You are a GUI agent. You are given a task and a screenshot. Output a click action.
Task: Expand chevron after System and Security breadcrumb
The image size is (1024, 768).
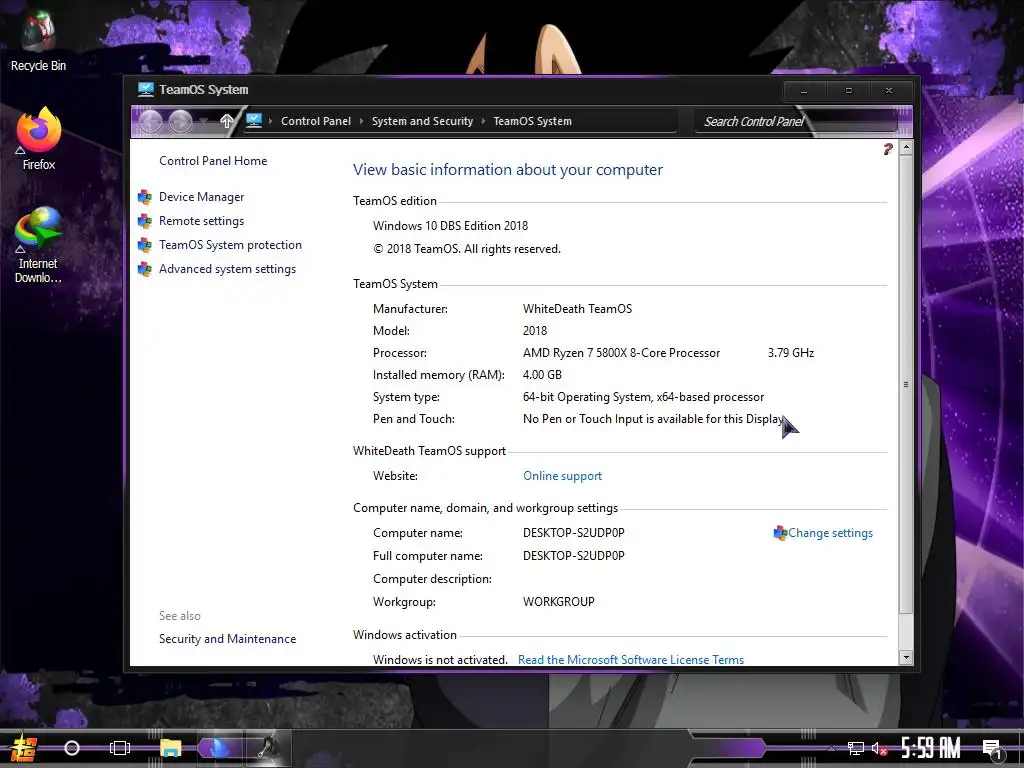(x=483, y=121)
